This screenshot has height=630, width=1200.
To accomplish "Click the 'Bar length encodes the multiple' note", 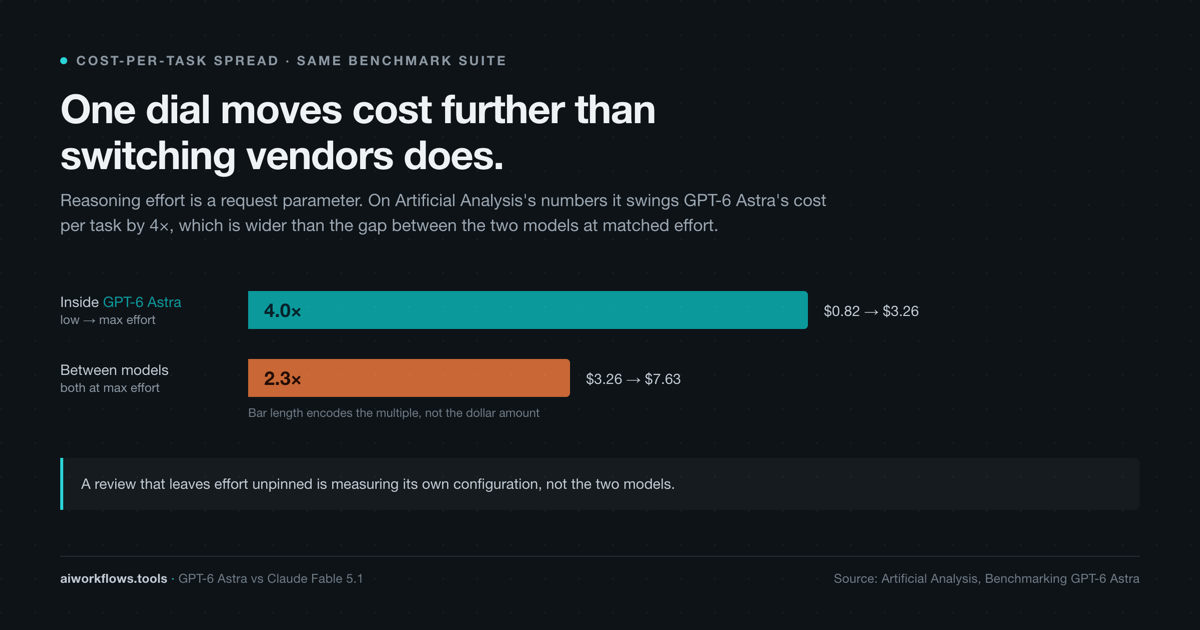I will coord(394,413).
